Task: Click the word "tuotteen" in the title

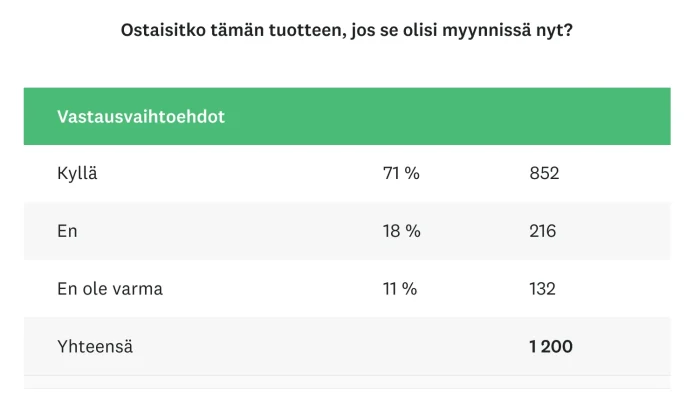Action: pos(304,31)
